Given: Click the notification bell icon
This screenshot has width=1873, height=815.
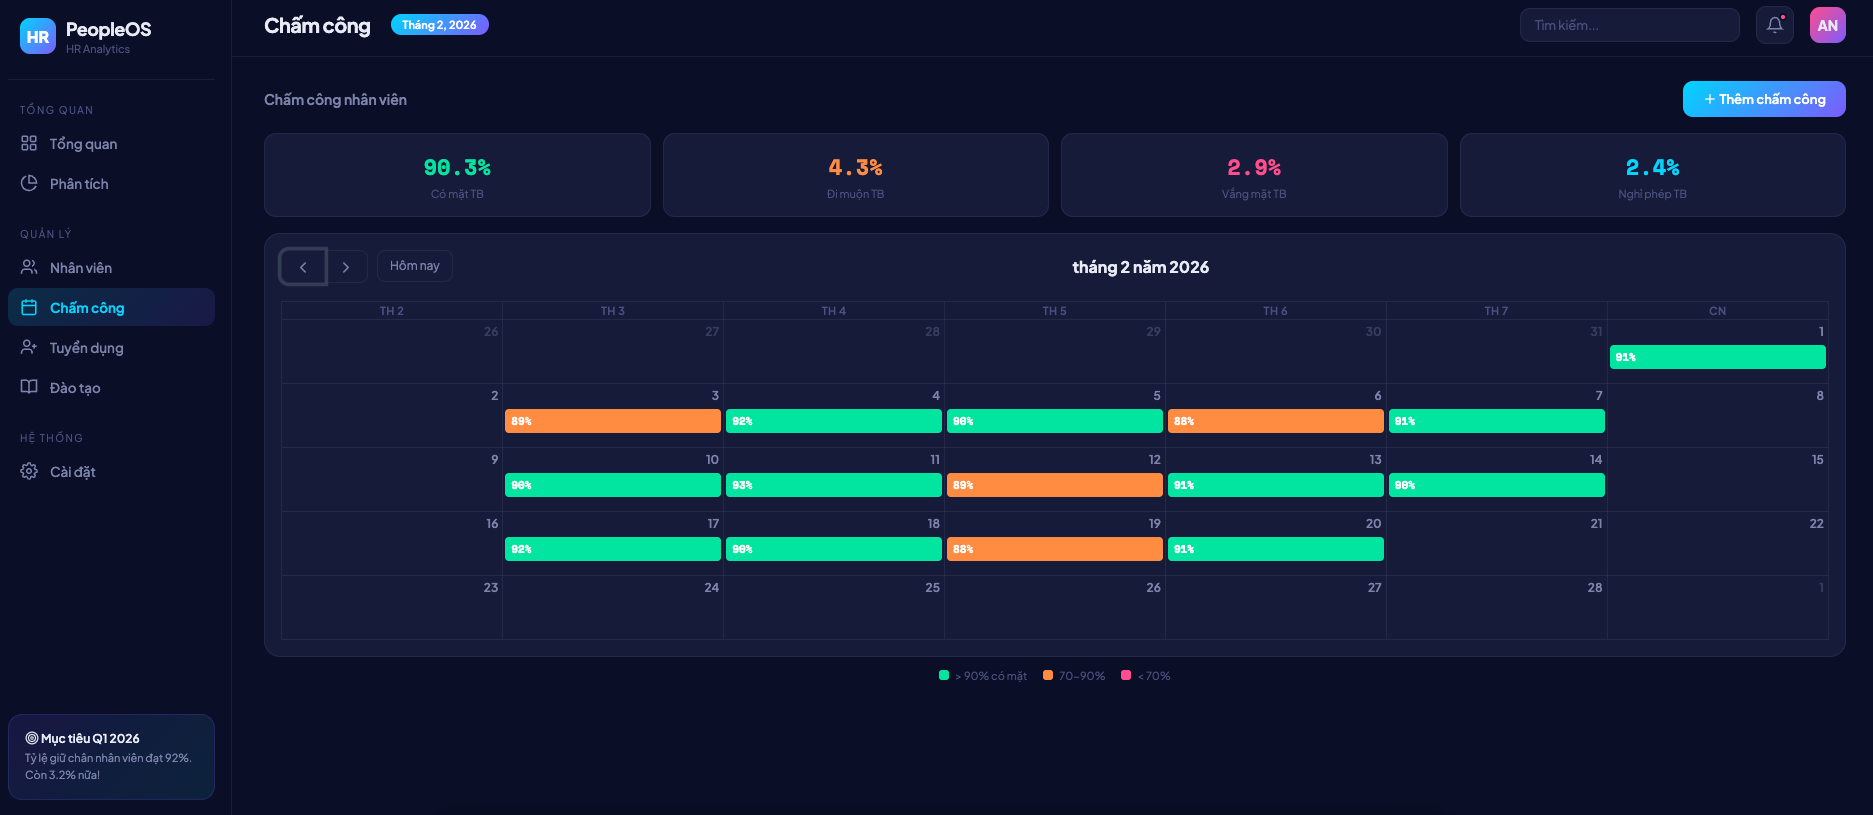Looking at the screenshot, I should [1774, 25].
